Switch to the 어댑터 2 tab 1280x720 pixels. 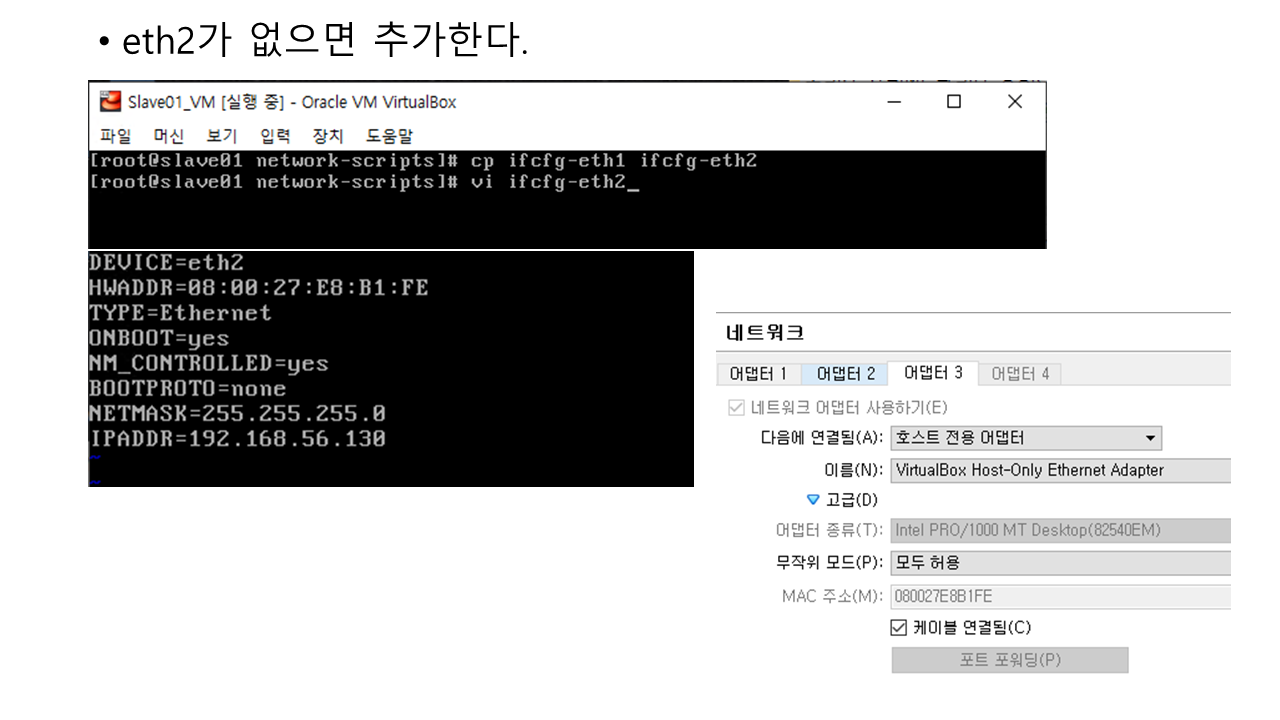coord(845,374)
